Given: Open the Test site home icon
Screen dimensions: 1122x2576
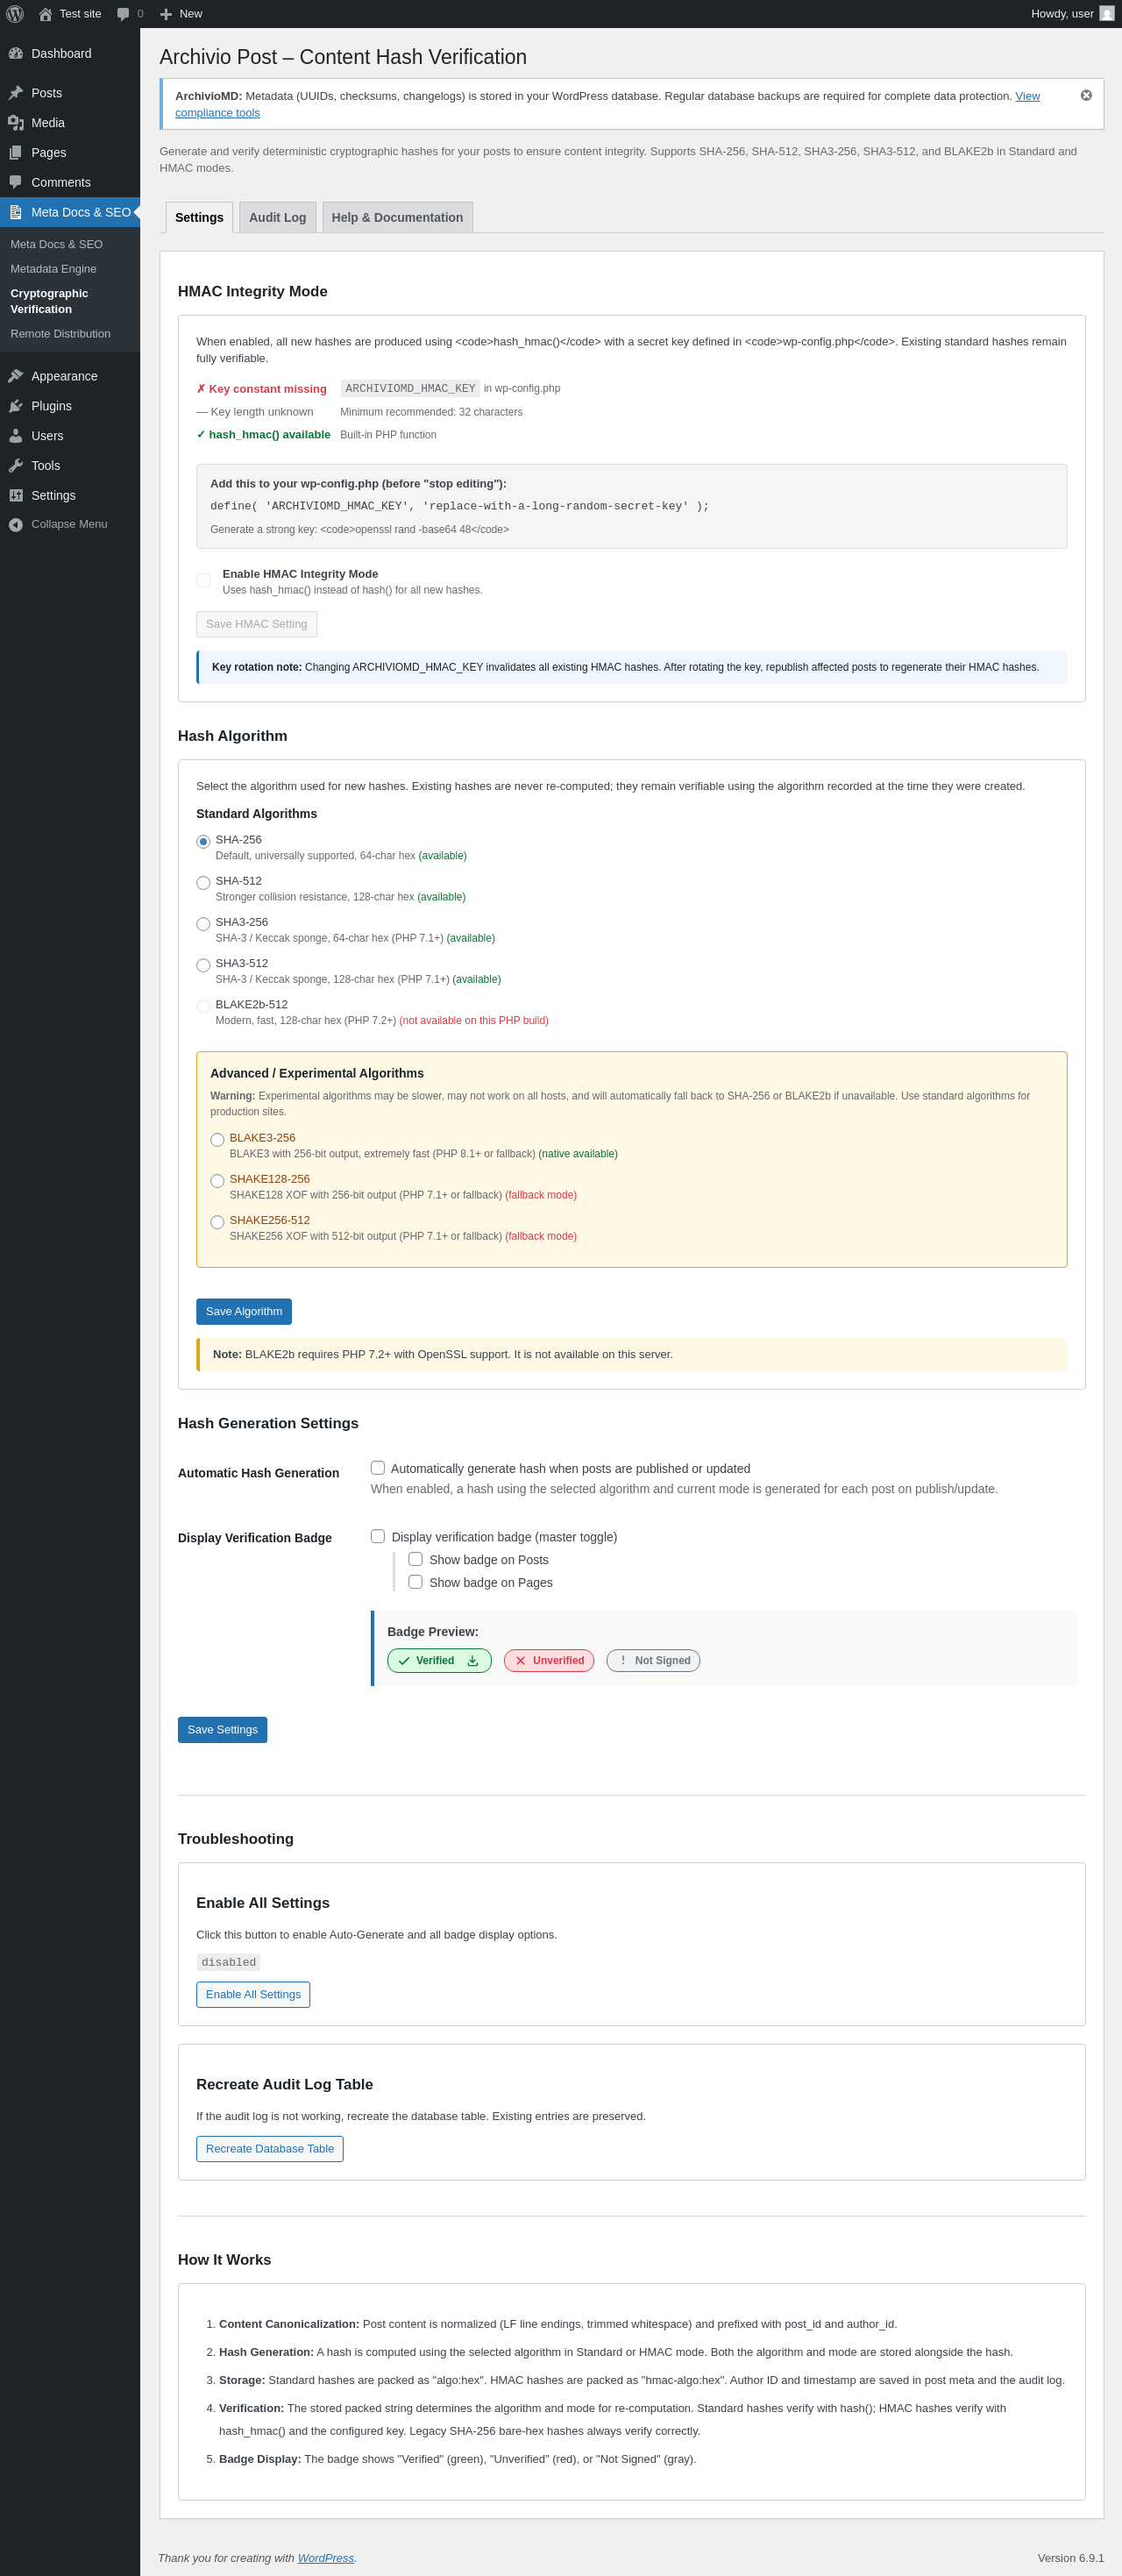Looking at the screenshot, I should point(45,14).
